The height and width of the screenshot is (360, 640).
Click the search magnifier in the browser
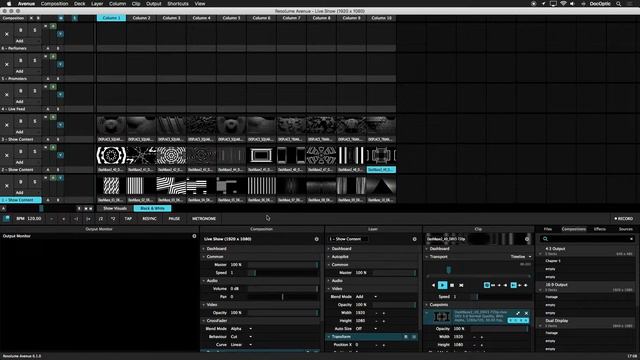pos(545,239)
